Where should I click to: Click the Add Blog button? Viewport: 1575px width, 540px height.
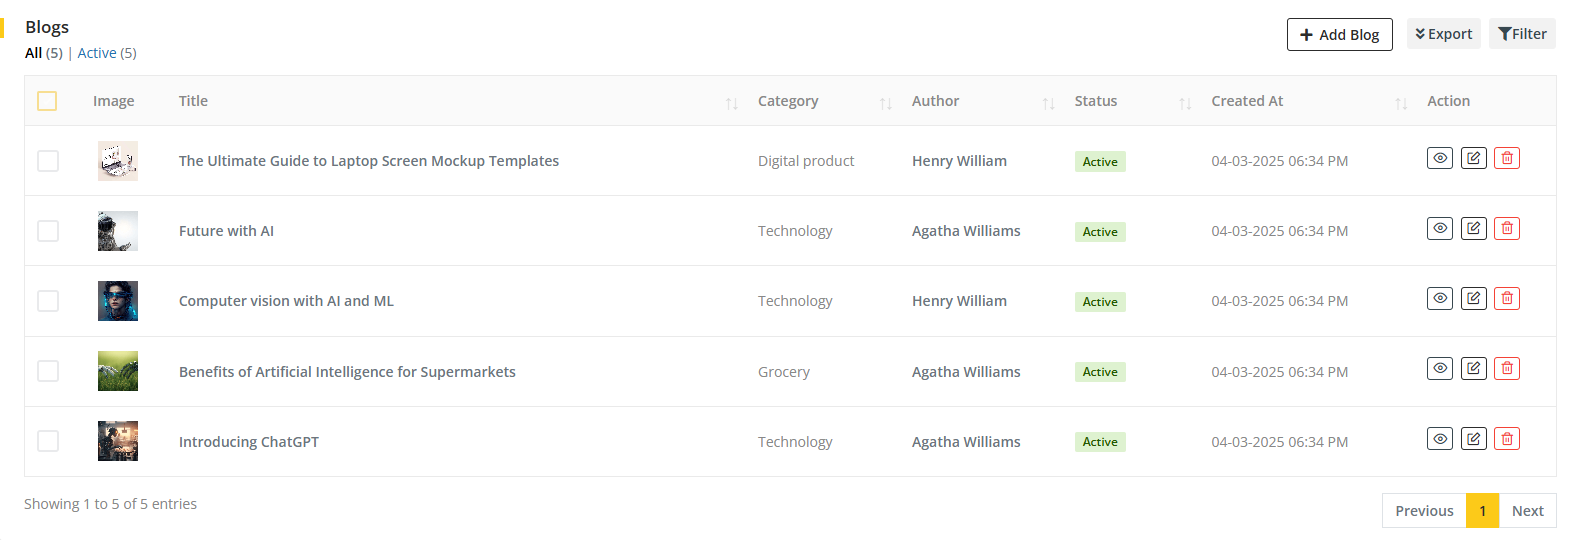(1339, 35)
